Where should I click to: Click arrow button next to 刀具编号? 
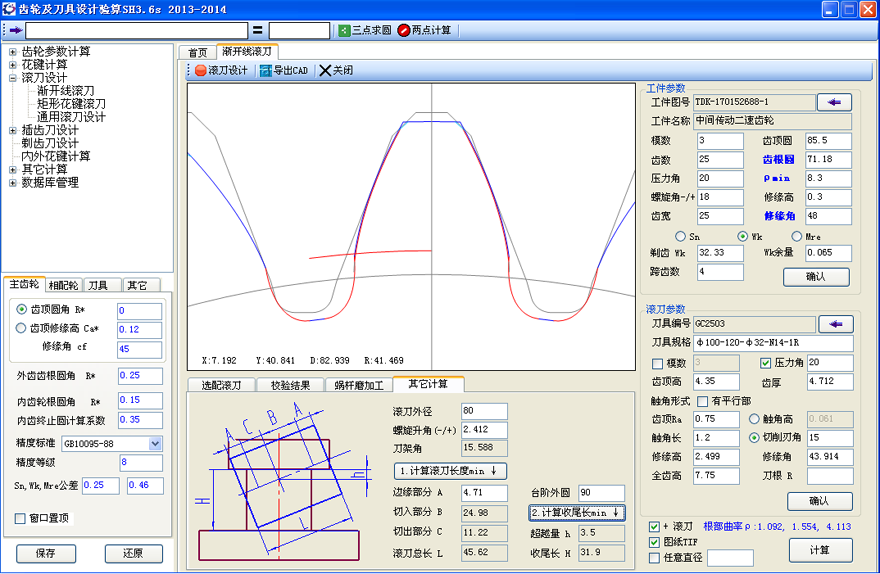836,324
